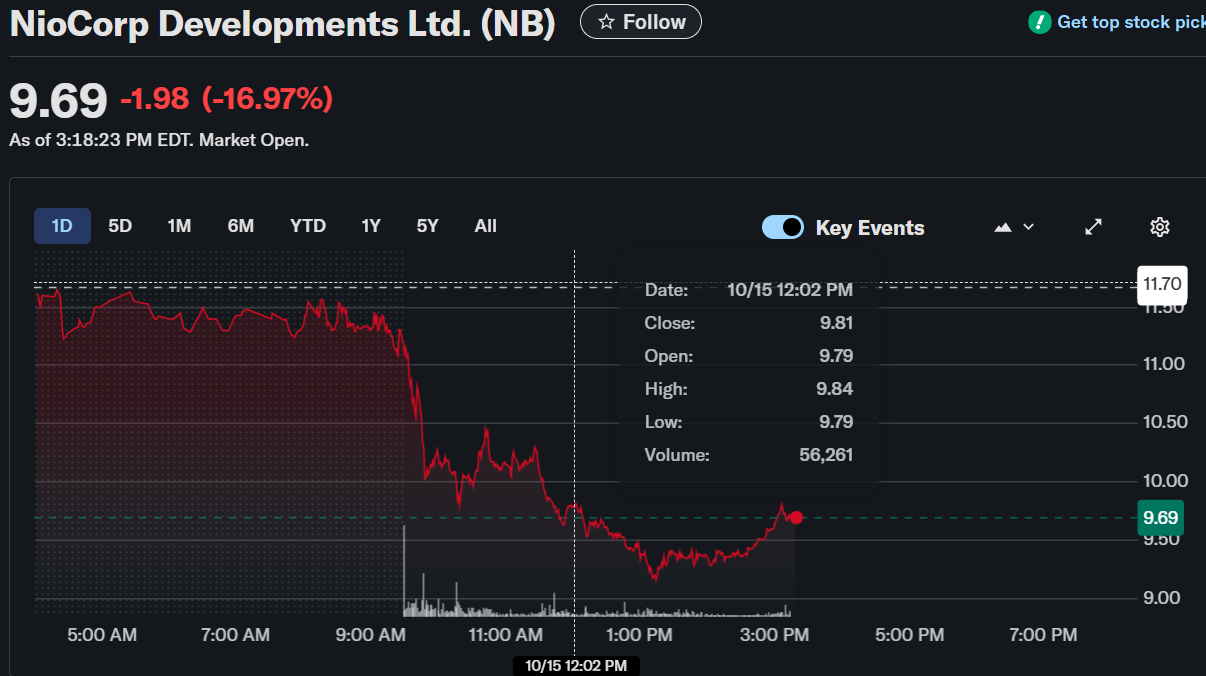Switch chart to 5Y range
Screen dimensions: 1206x676
(x=427, y=226)
